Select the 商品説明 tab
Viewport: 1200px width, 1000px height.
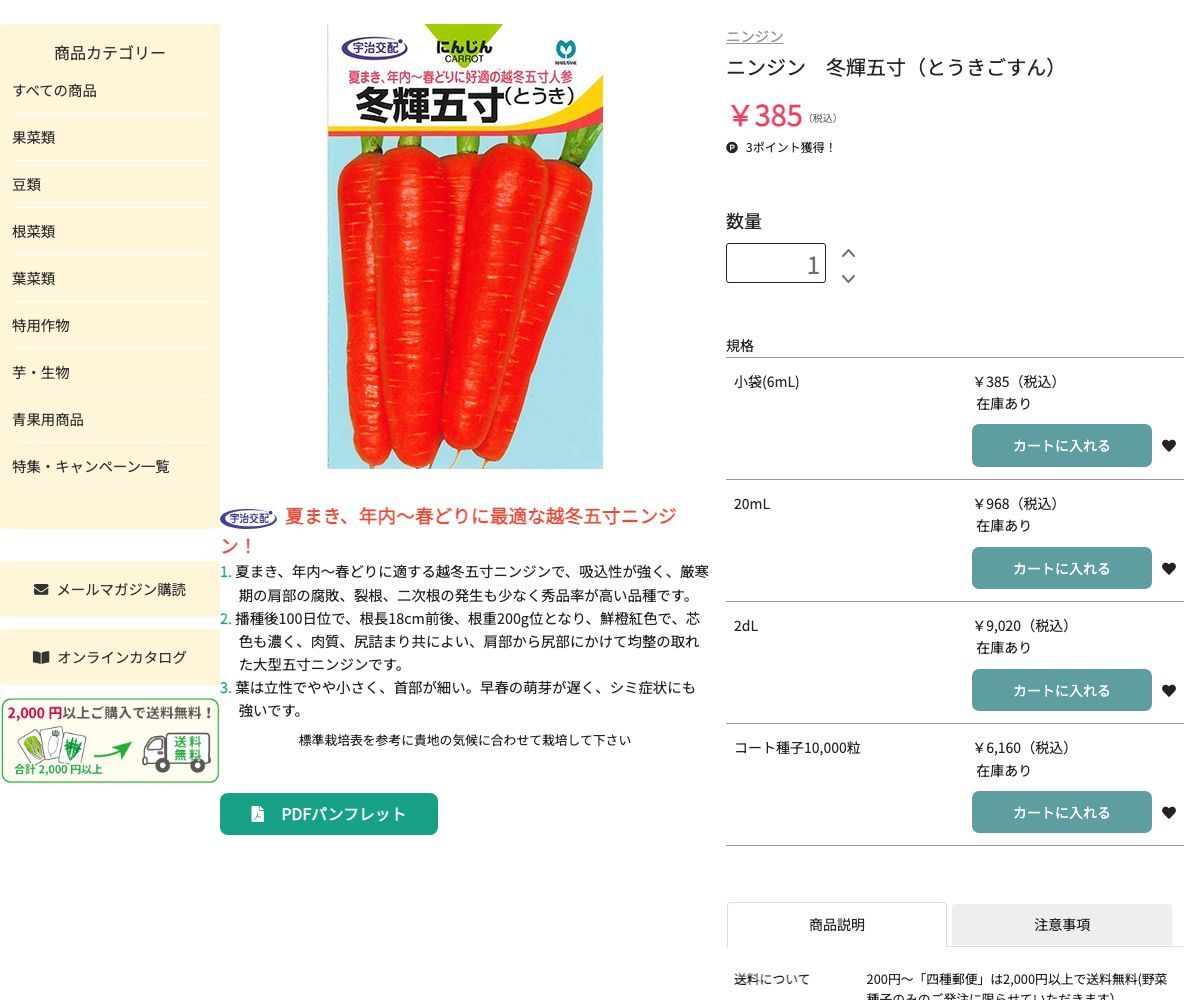(836, 924)
